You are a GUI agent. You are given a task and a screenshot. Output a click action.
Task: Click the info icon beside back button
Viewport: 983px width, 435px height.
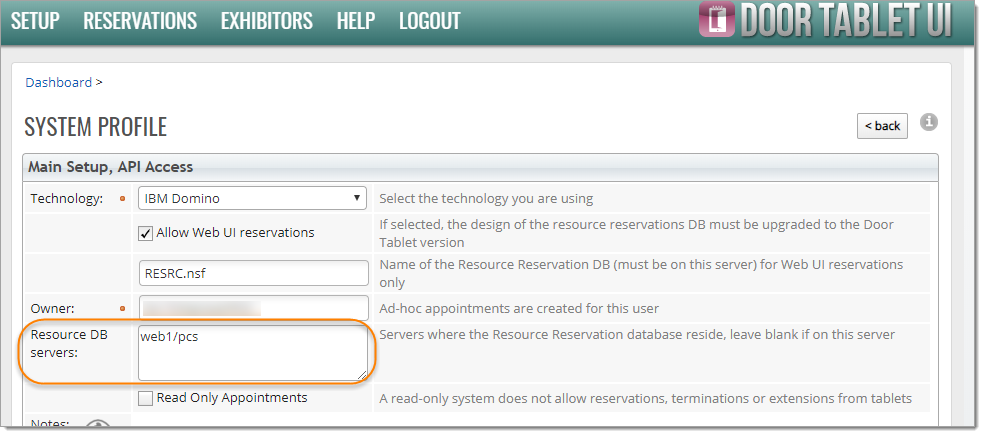928,122
